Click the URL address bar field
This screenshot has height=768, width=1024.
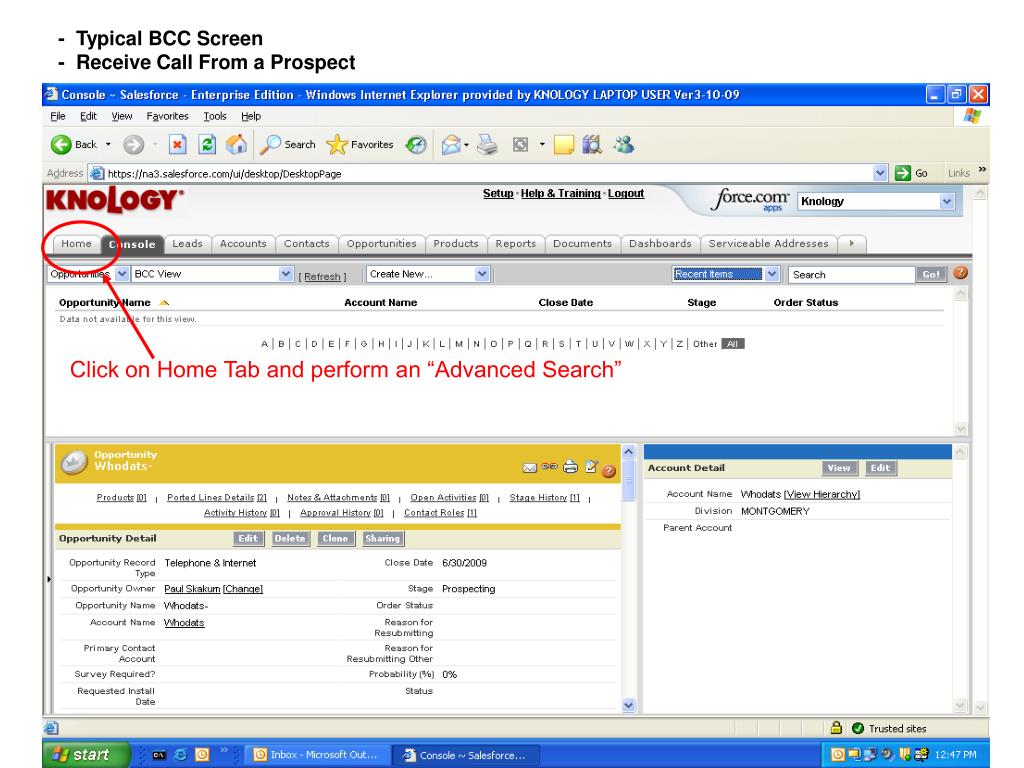click(483, 173)
